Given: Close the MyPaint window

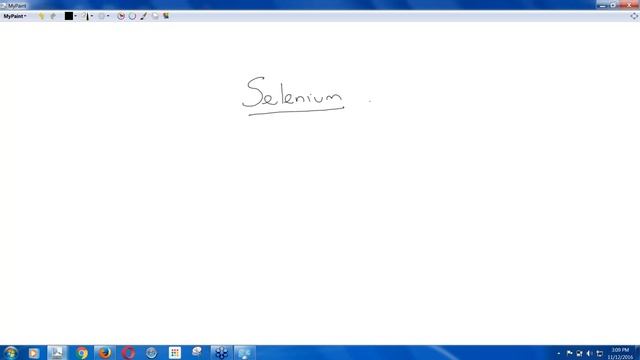Looking at the screenshot, I should click(x=629, y=5).
